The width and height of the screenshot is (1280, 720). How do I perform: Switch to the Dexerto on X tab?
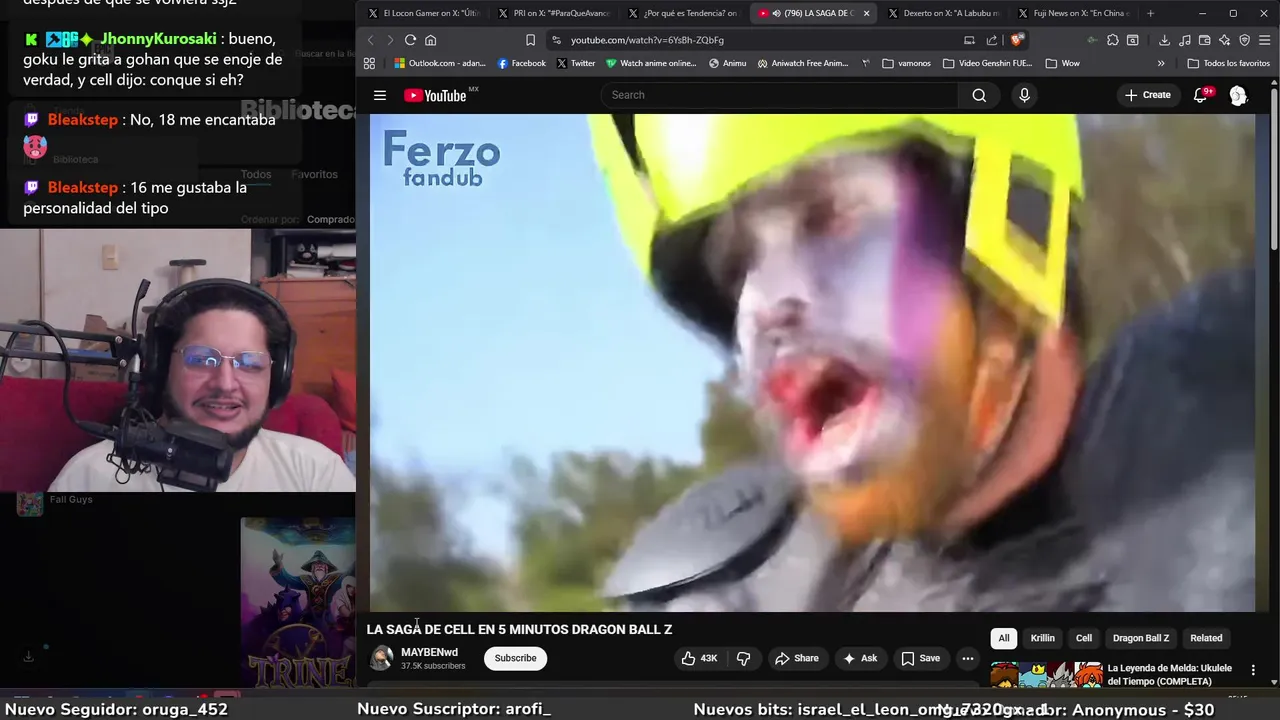pos(943,13)
